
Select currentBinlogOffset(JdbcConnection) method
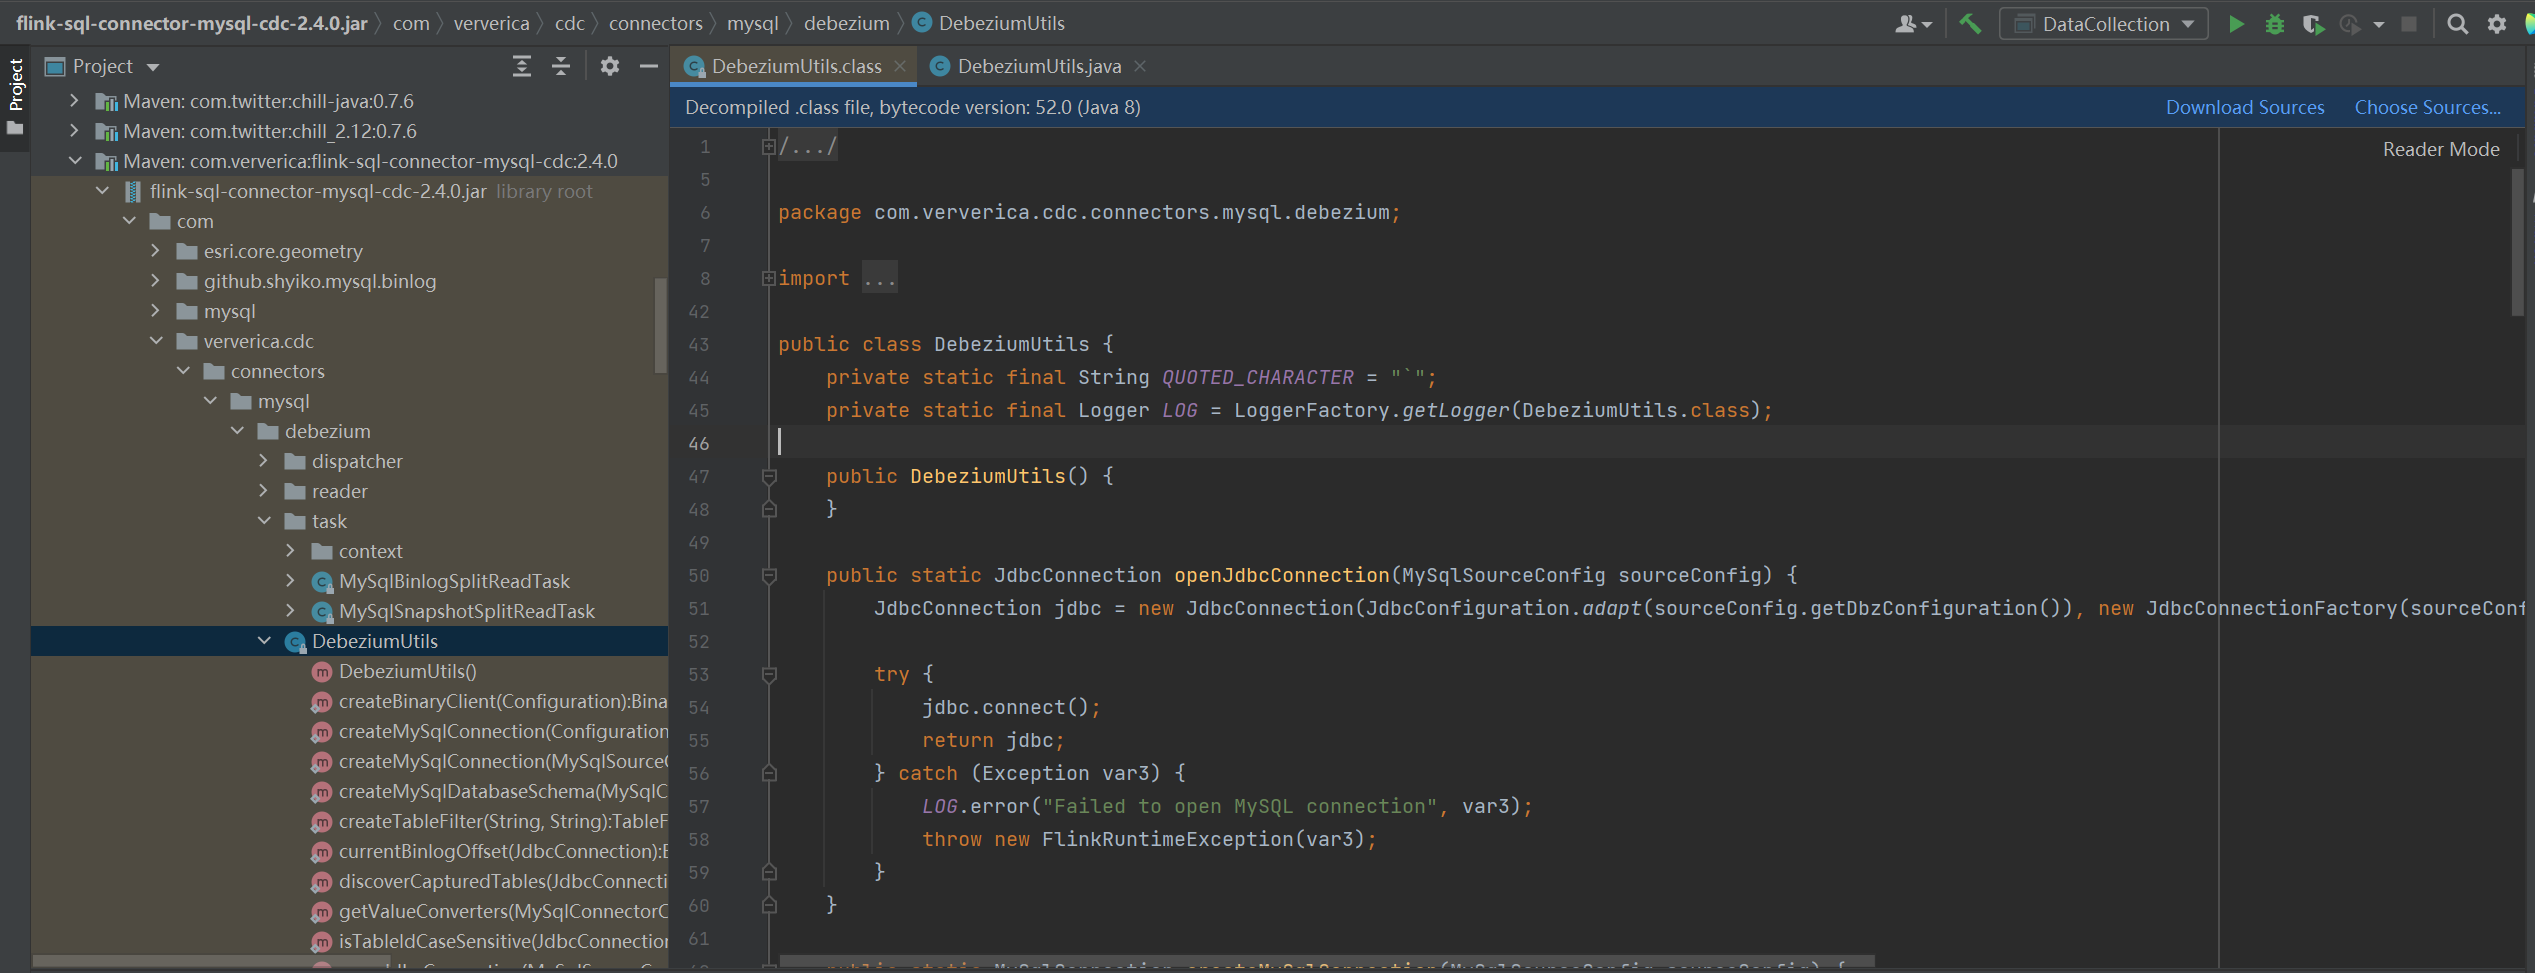click(350, 851)
